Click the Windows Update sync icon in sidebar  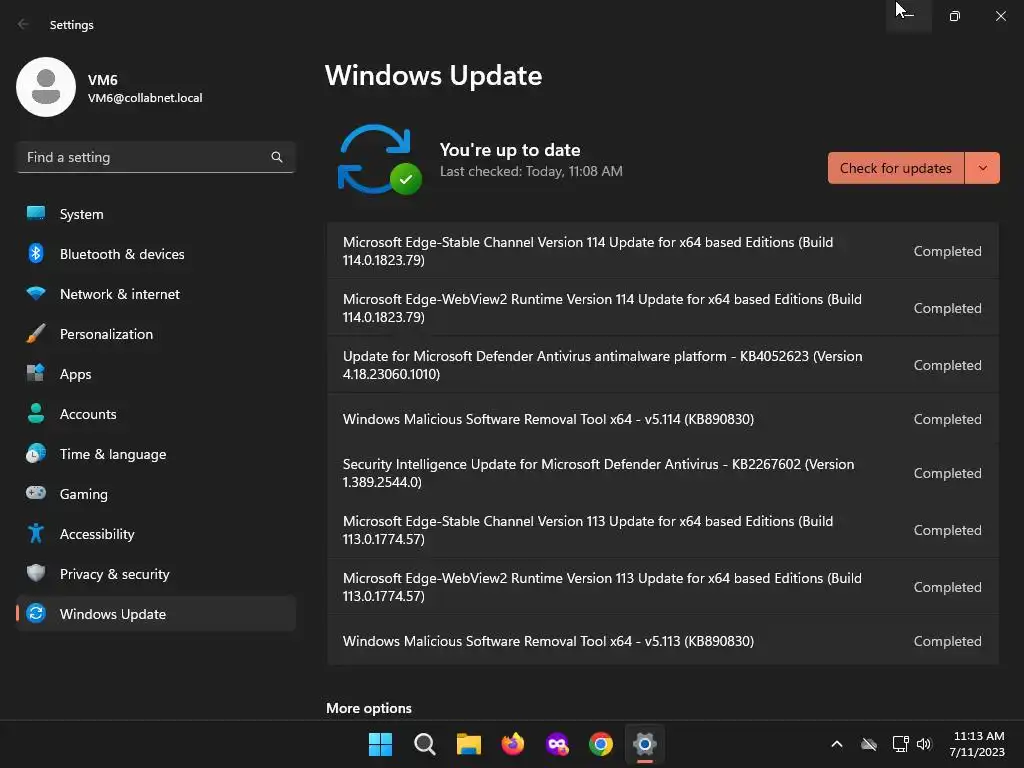(36, 613)
